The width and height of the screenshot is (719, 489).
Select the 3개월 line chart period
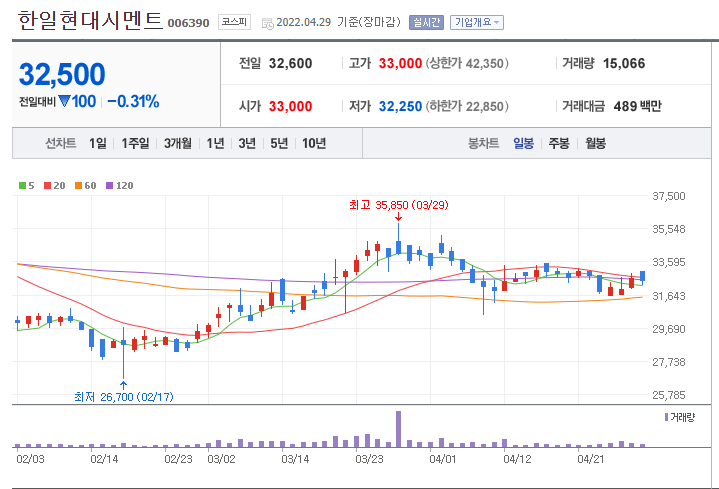(178, 144)
